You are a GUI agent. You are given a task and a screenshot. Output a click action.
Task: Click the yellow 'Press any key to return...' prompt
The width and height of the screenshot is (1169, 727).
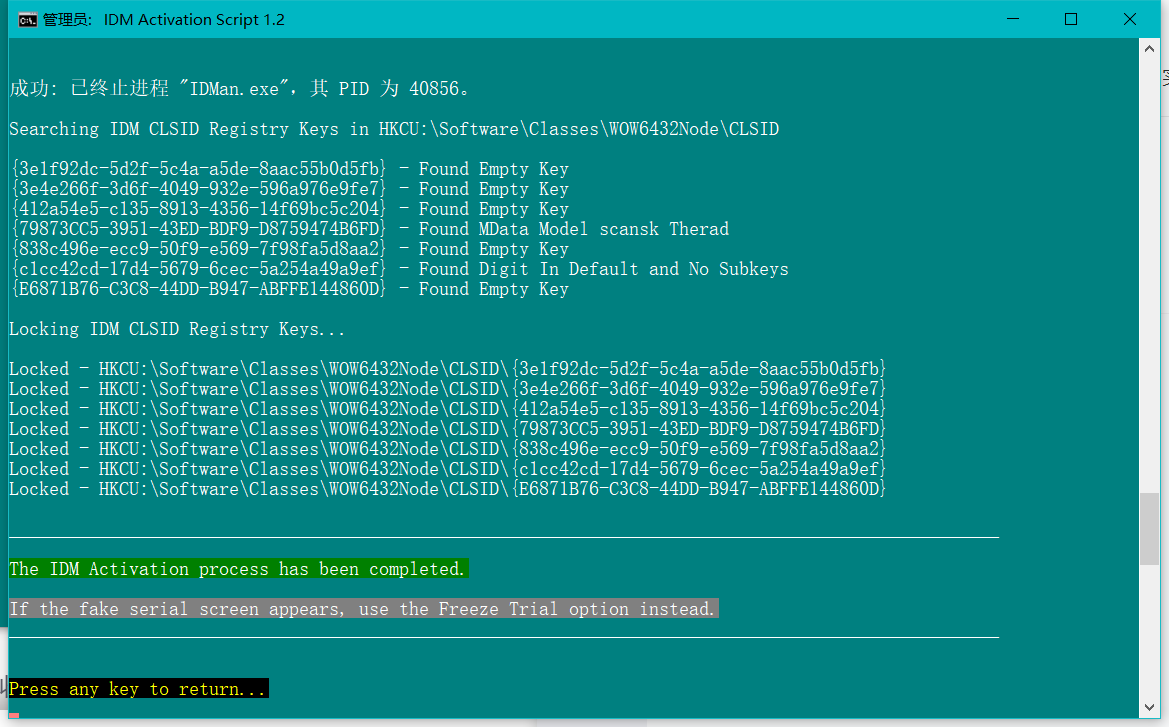click(139, 688)
